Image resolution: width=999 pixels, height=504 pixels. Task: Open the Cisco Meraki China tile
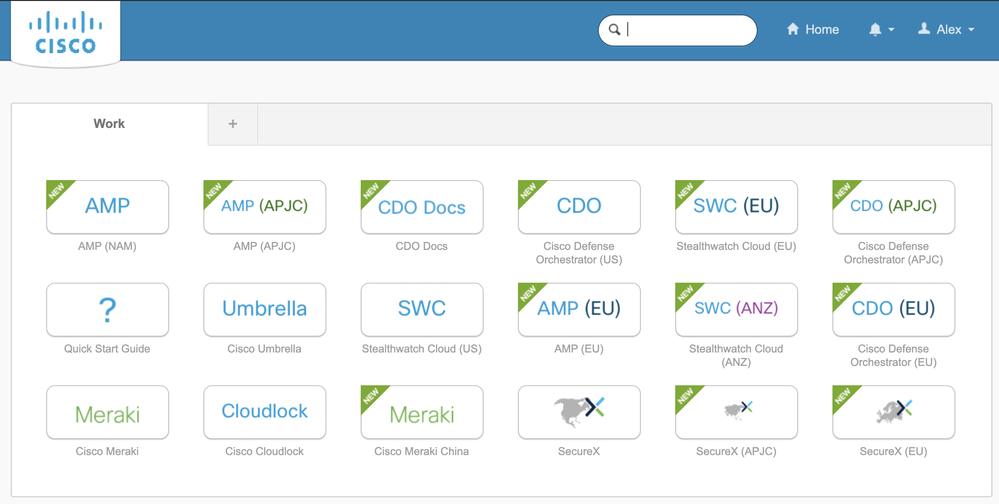click(x=421, y=411)
